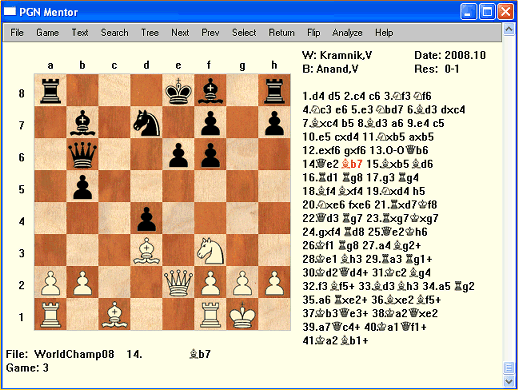Open the Analyze menu
The image size is (518, 390).
click(347, 33)
